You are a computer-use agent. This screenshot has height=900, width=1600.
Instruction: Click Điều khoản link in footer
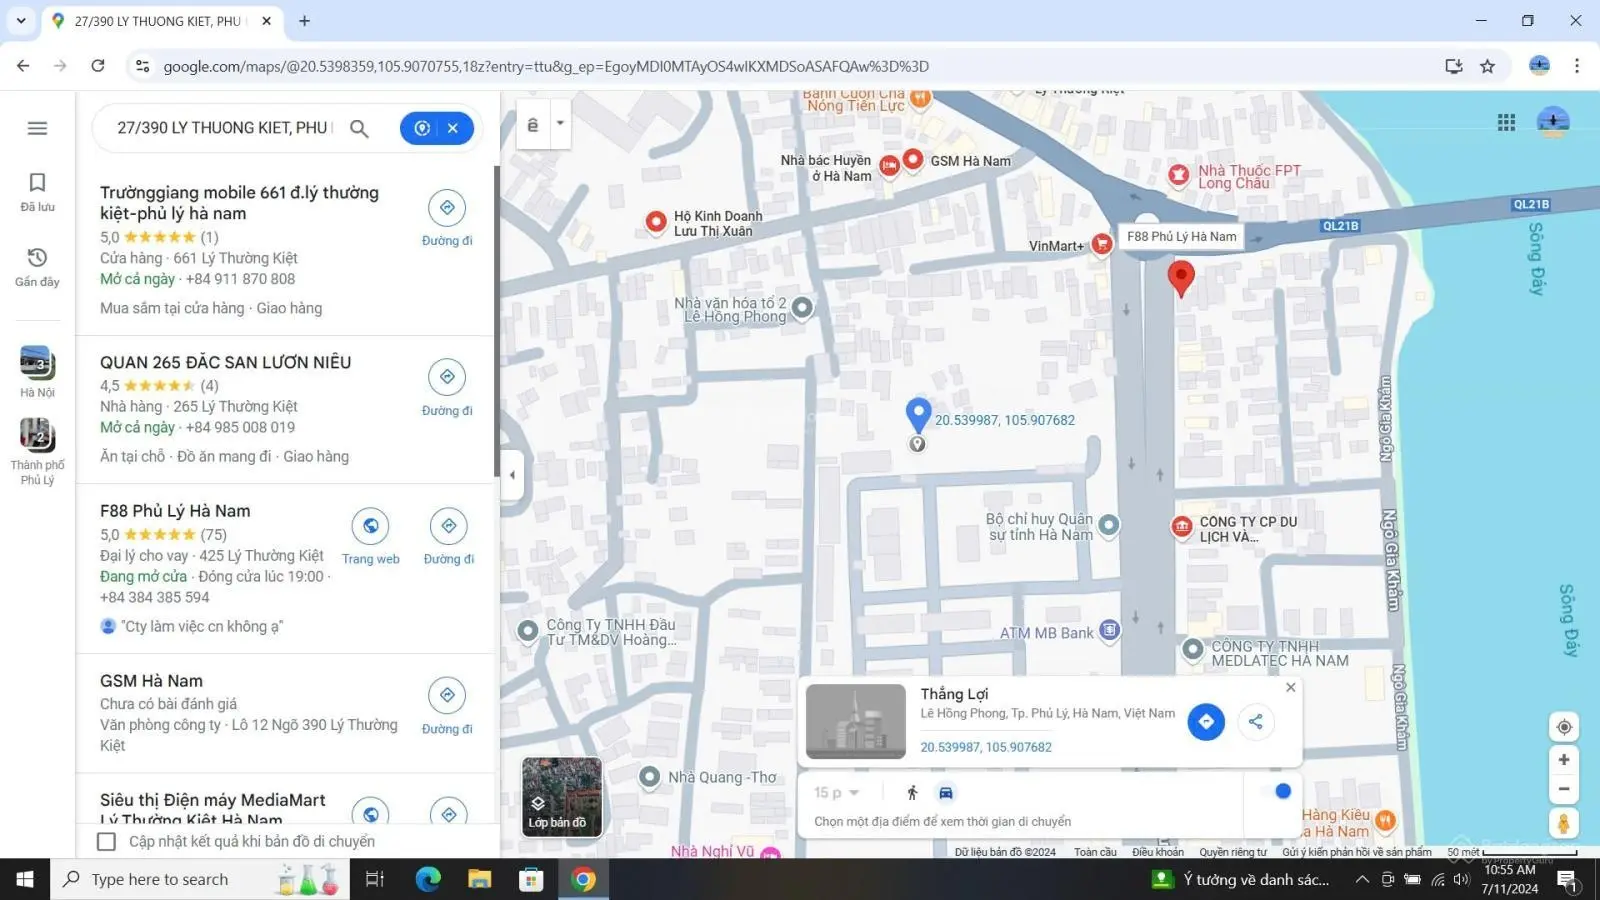click(x=1158, y=852)
